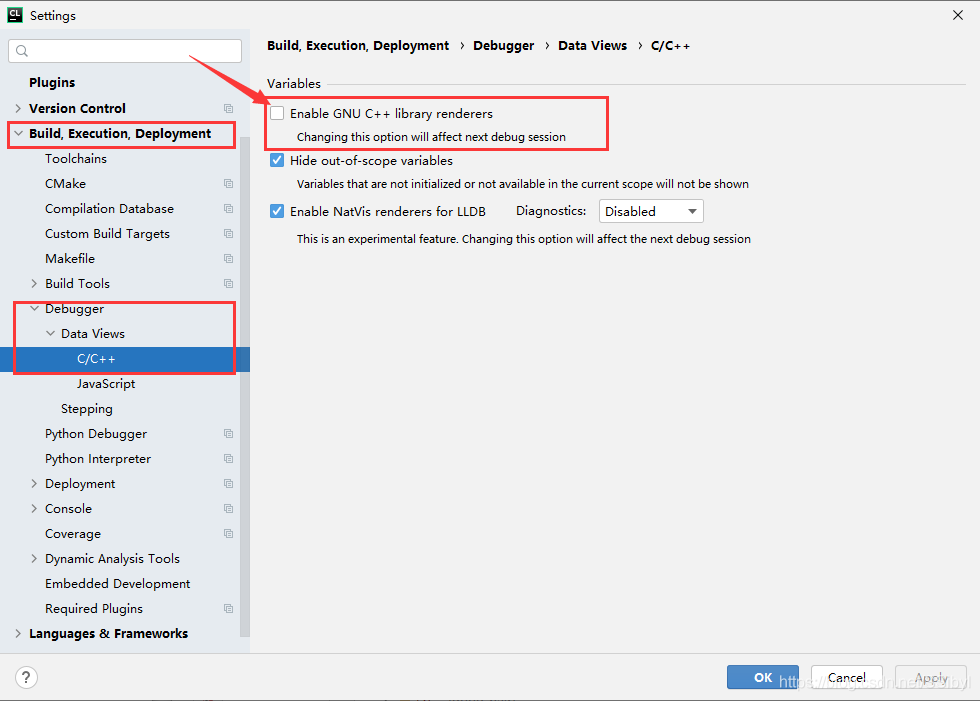Open Custom Build Targets page
Screen dimensions: 980x701
[108, 234]
